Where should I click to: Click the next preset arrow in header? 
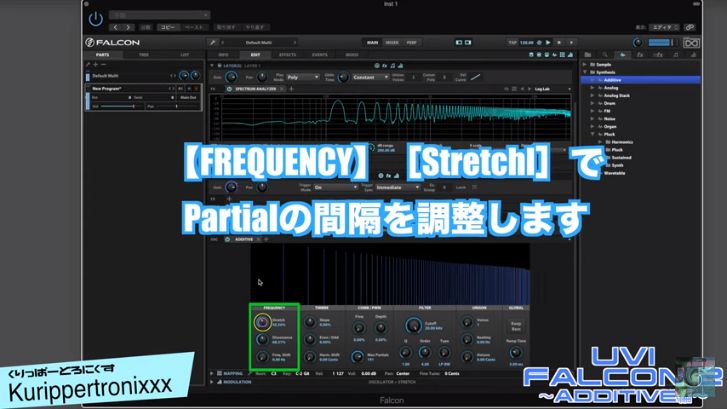coord(128,27)
